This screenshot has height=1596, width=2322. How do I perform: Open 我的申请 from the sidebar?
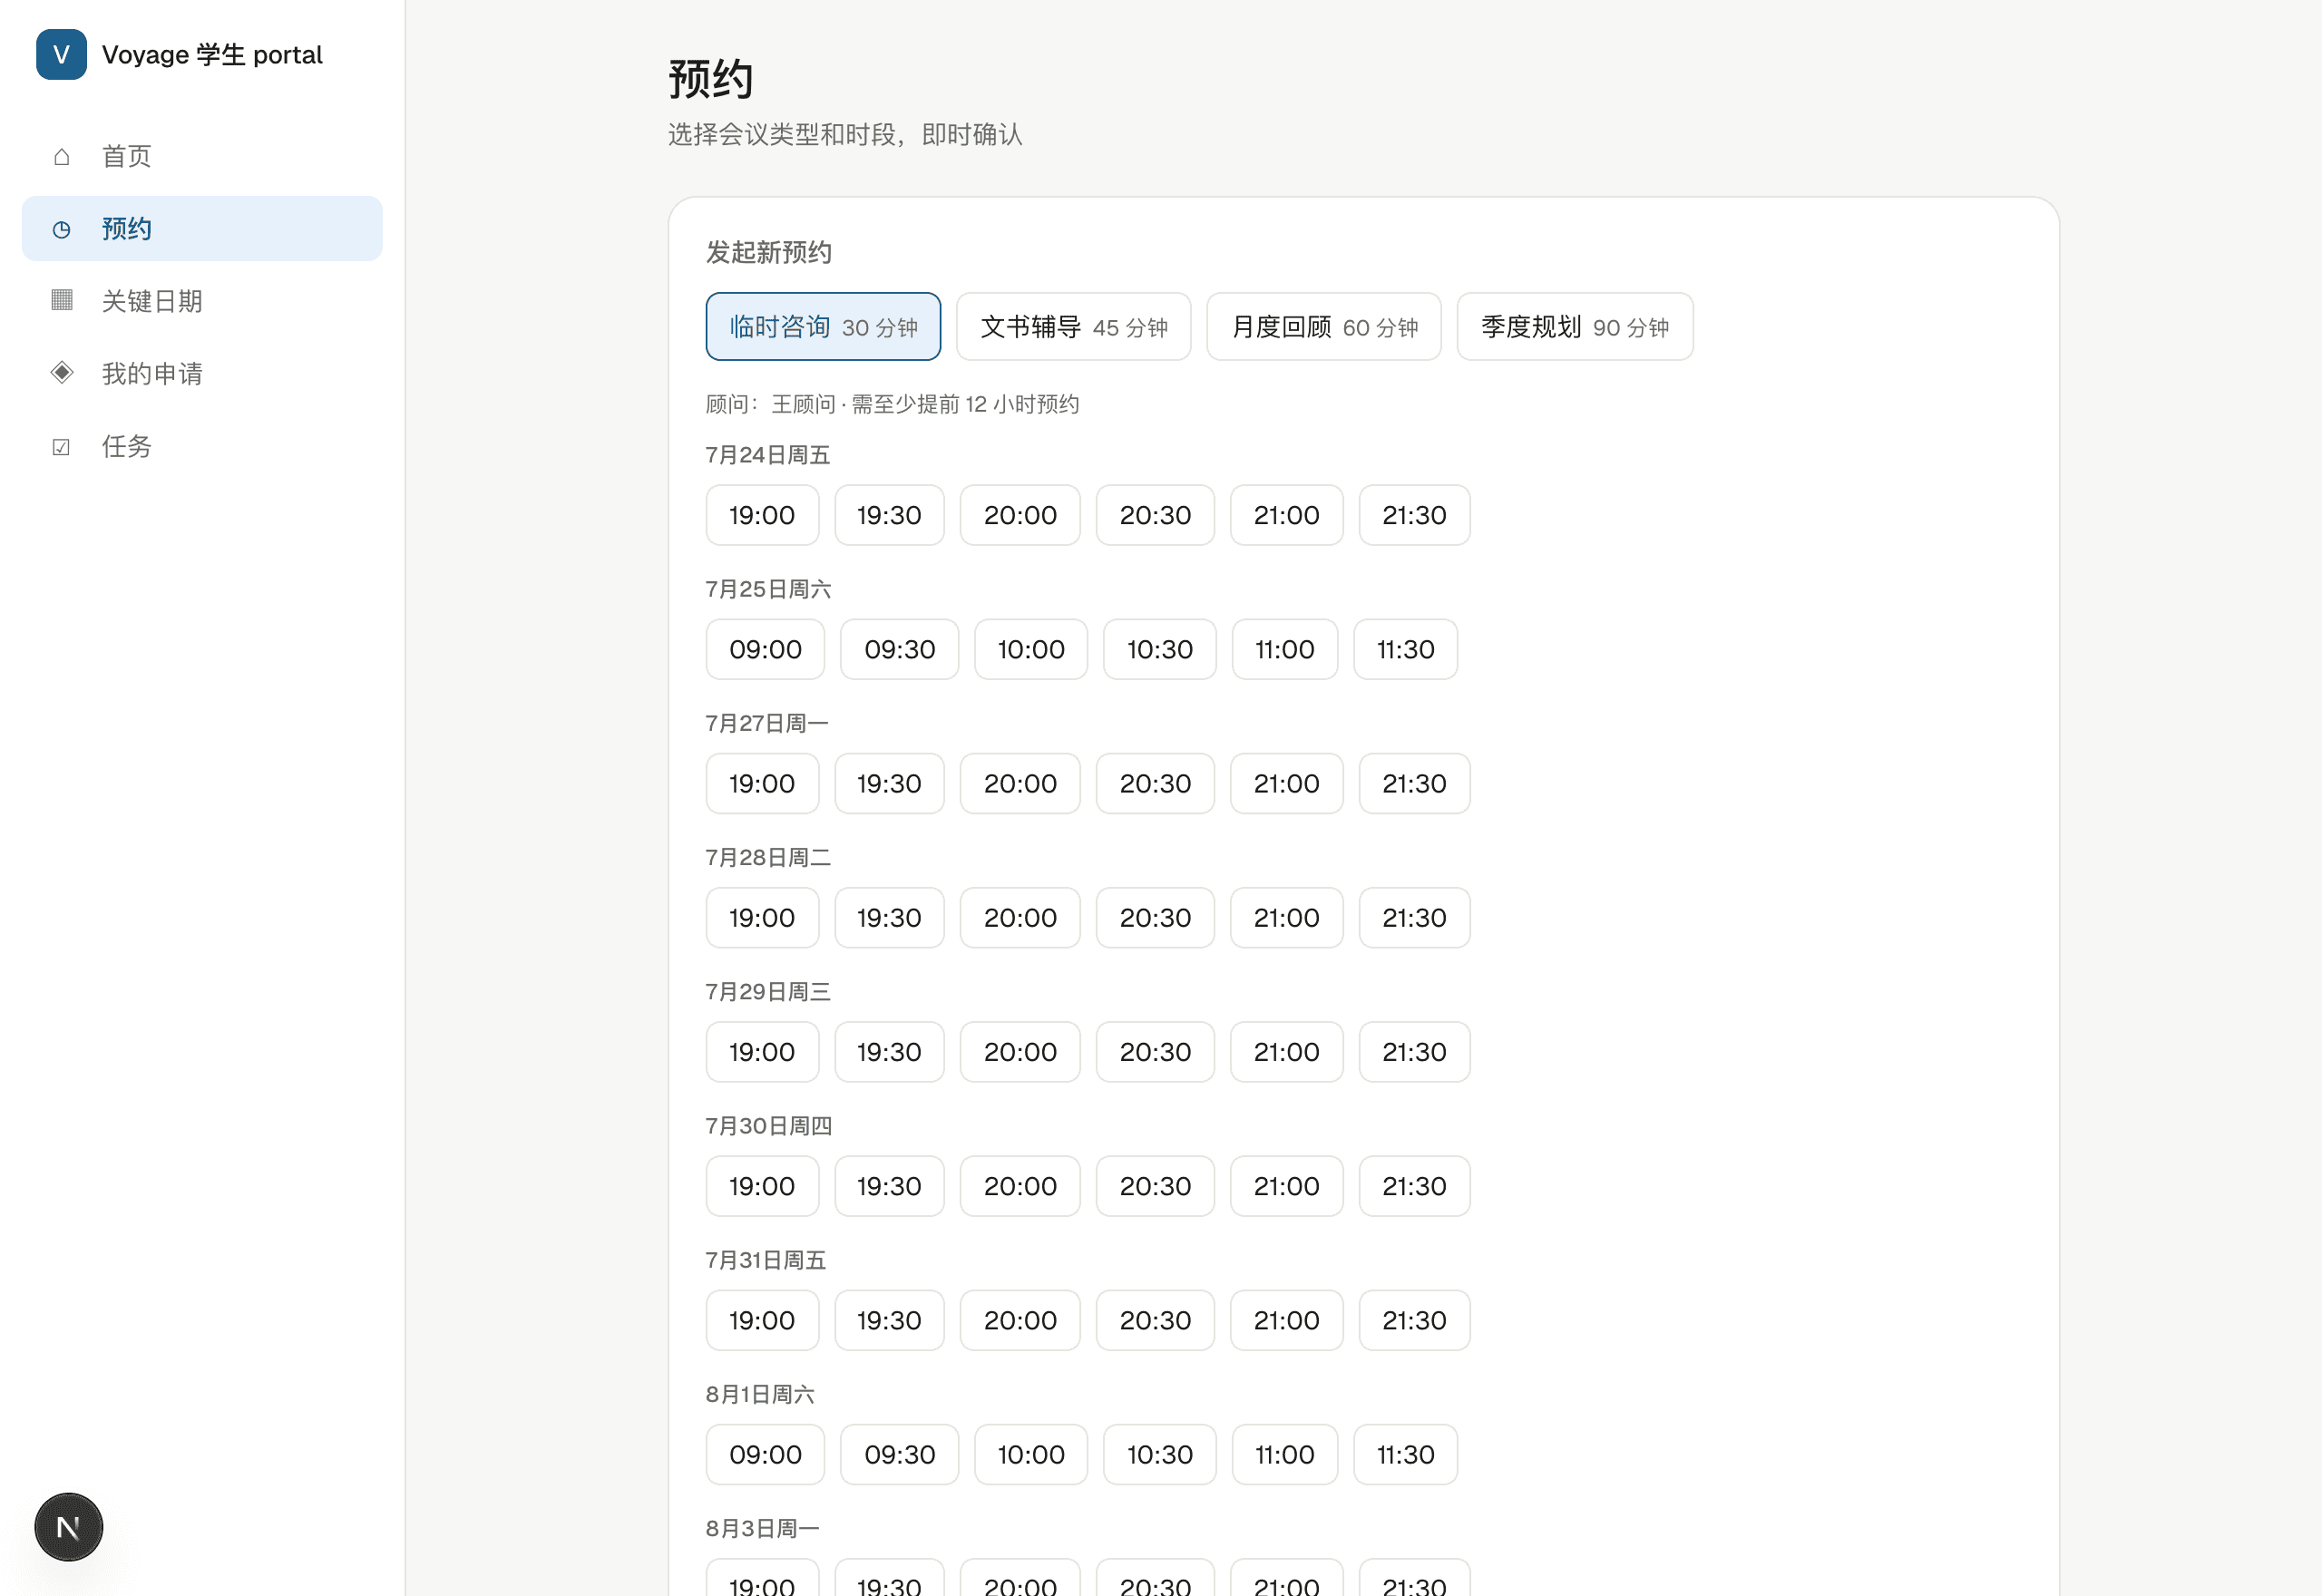tap(202, 374)
